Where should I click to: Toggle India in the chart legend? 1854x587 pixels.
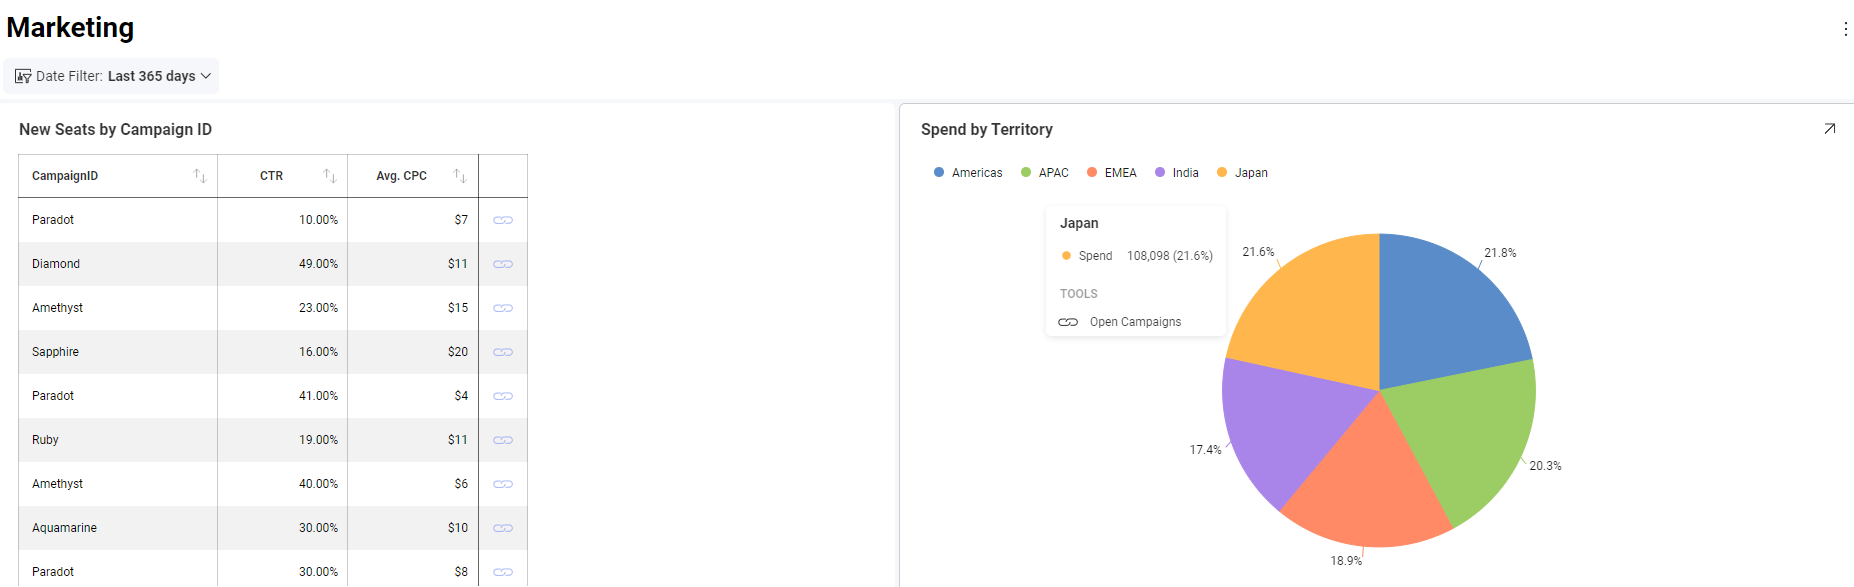[x=1177, y=173]
